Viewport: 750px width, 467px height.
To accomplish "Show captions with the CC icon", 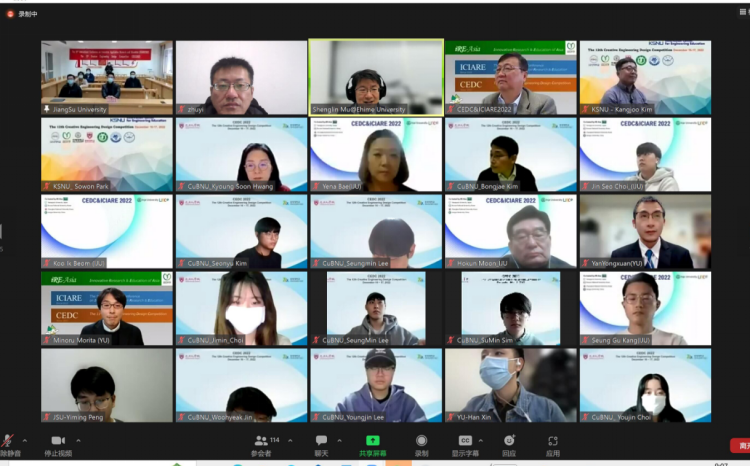I will pos(465,441).
